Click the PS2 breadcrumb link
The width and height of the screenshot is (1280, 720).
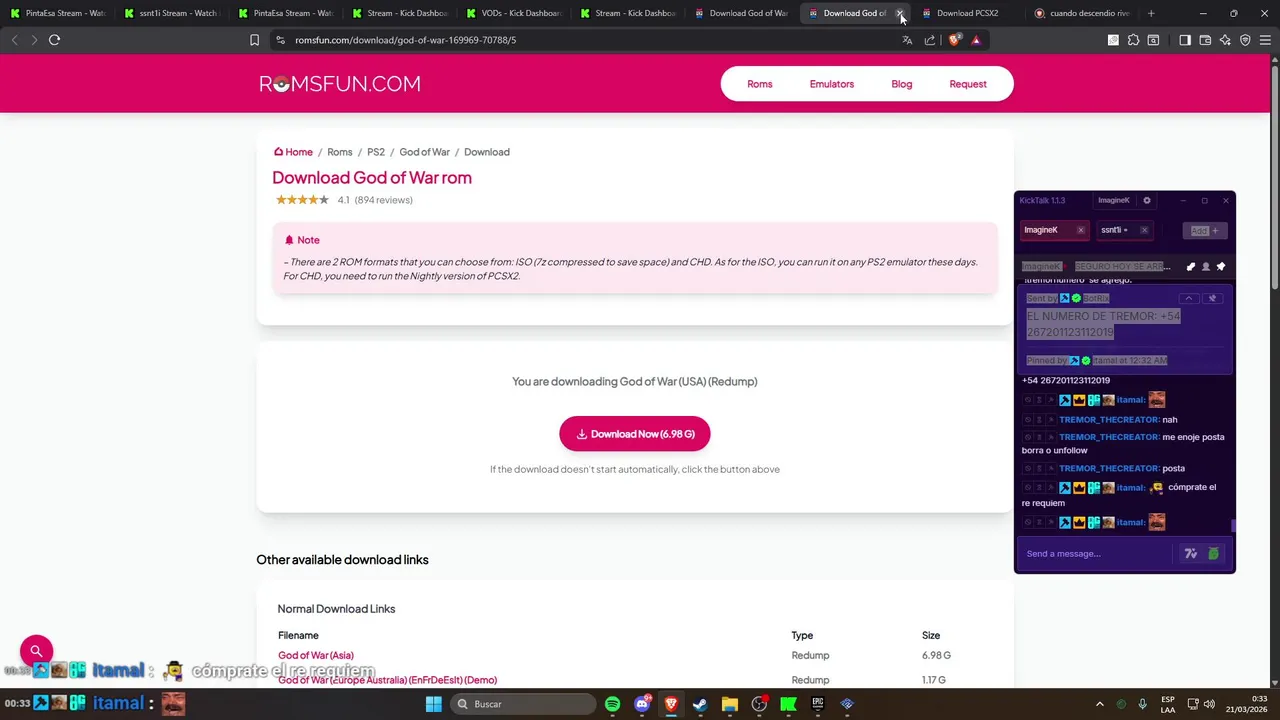(376, 152)
